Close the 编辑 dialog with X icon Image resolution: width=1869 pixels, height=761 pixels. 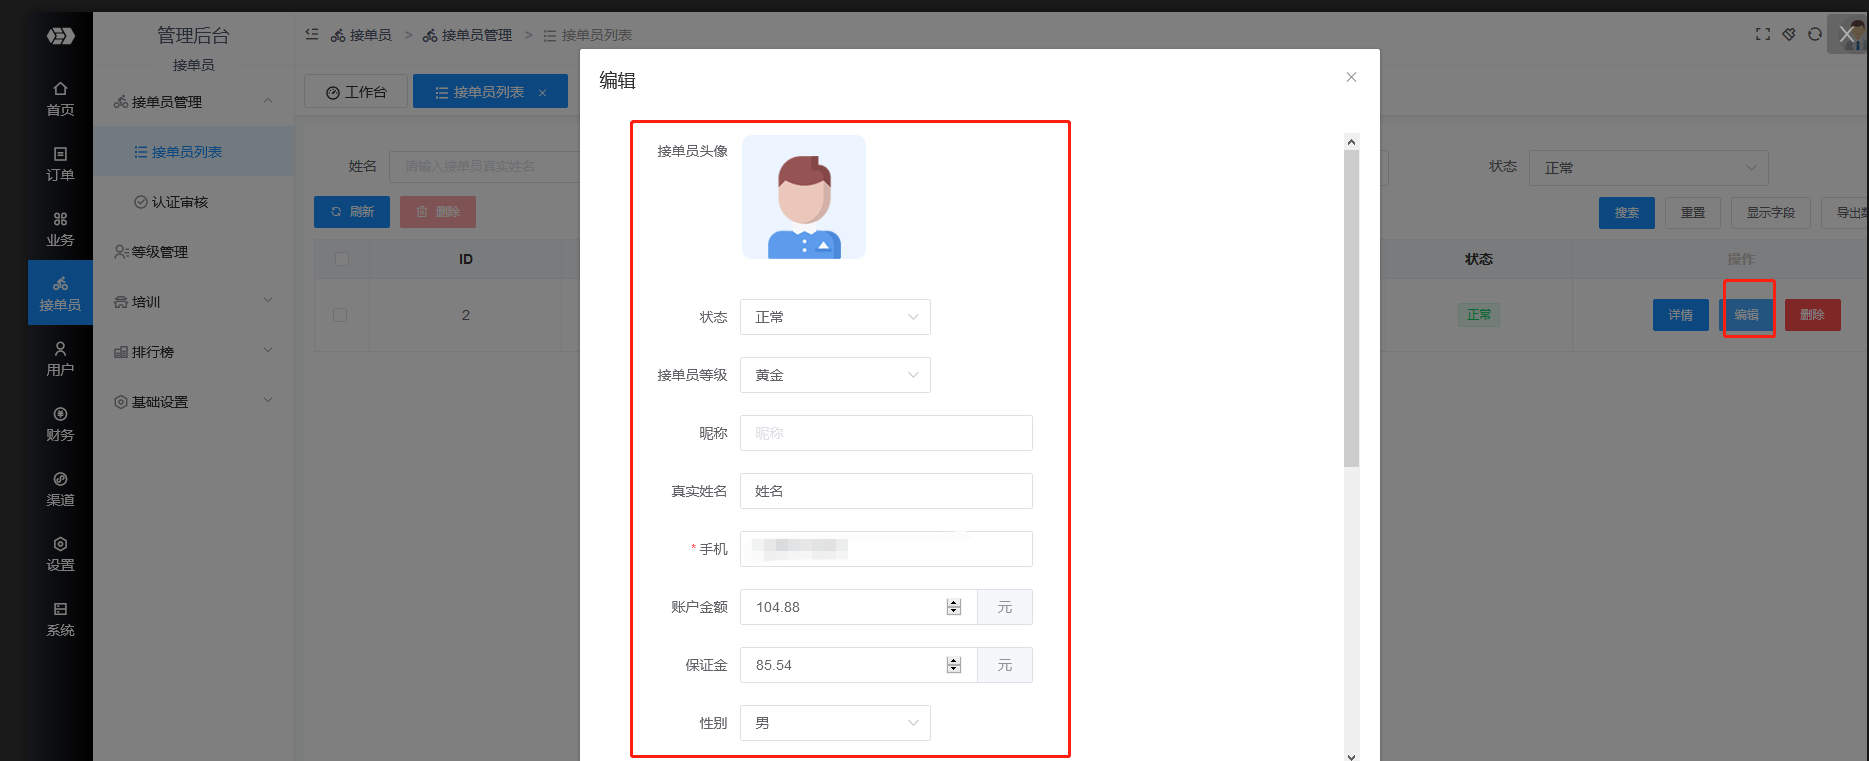click(1351, 77)
